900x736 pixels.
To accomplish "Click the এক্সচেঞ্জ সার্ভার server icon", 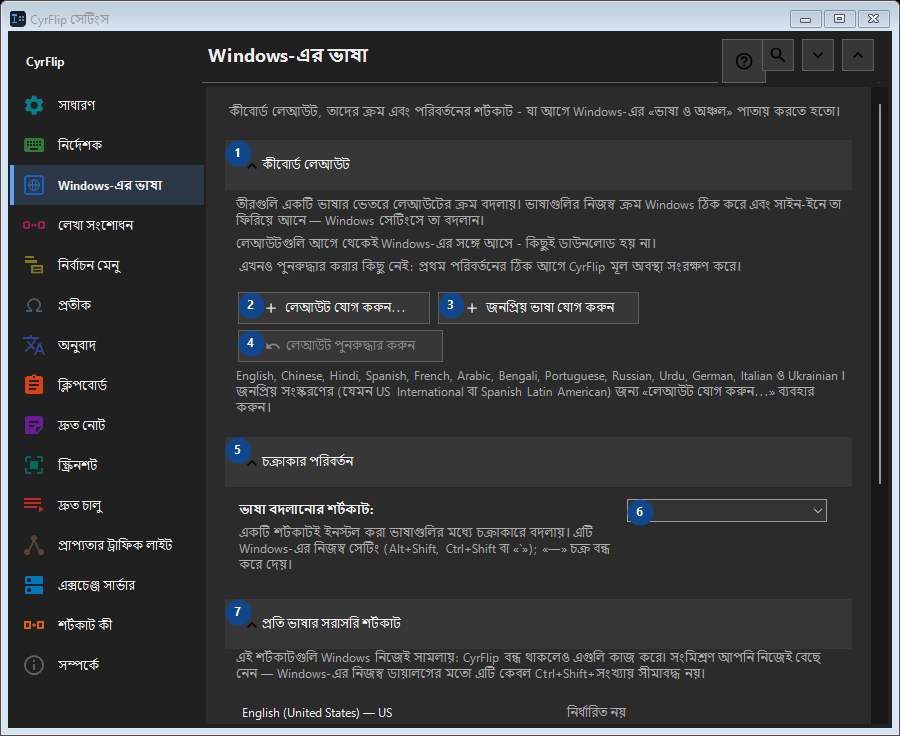I will [34, 585].
